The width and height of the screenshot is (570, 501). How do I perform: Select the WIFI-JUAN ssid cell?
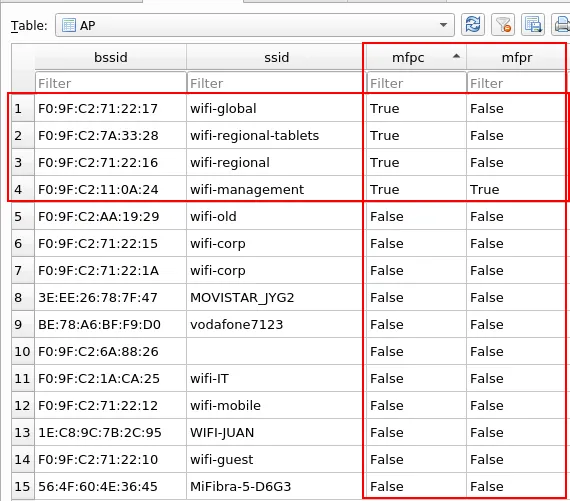pyautogui.click(x=276, y=433)
